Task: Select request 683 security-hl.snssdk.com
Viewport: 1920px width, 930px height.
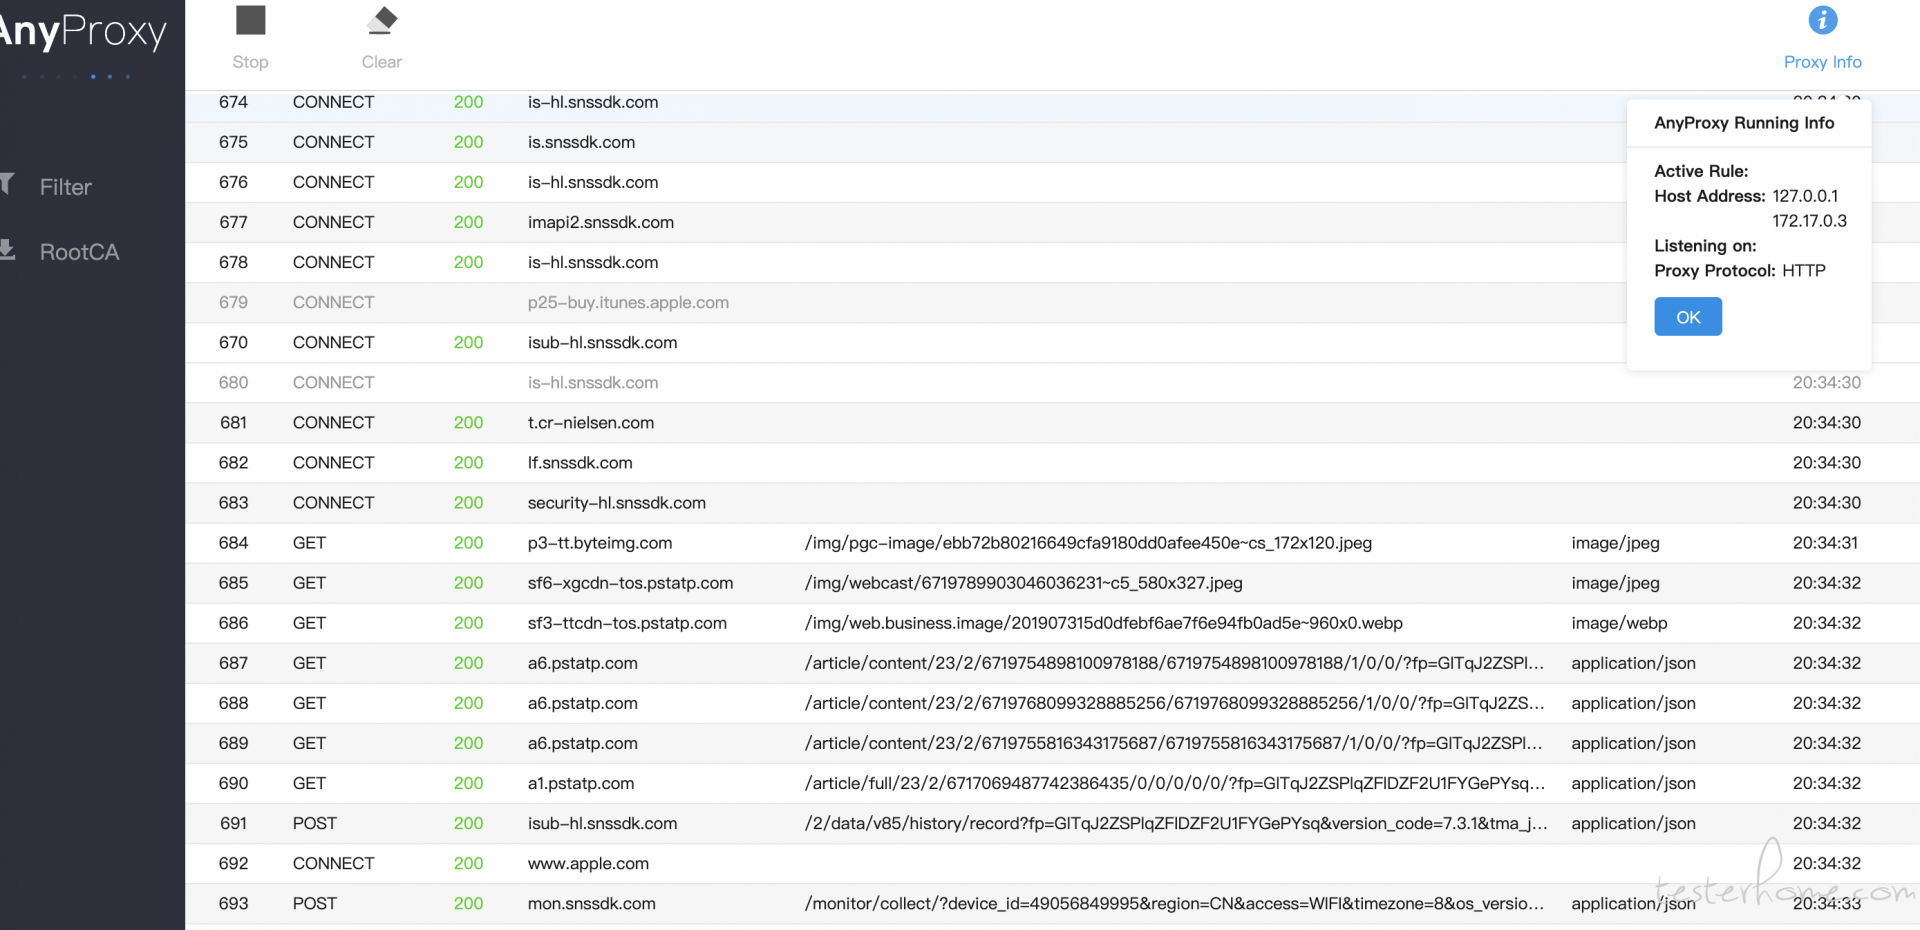Action: point(1052,502)
